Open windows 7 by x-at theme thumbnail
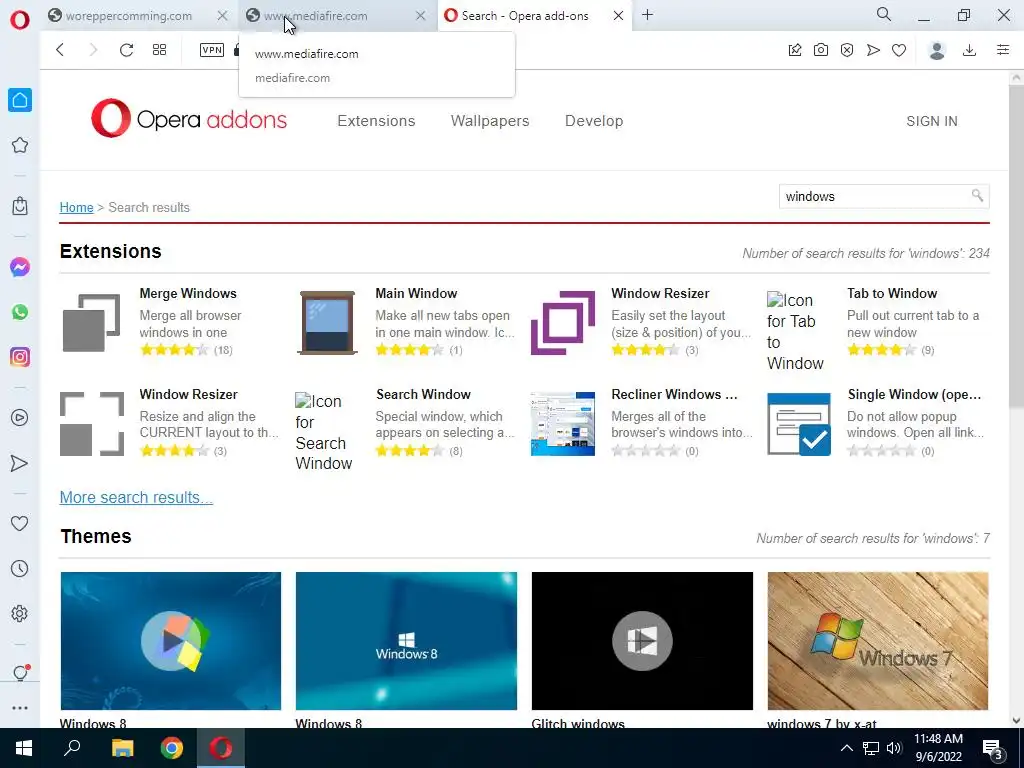 tap(878, 641)
